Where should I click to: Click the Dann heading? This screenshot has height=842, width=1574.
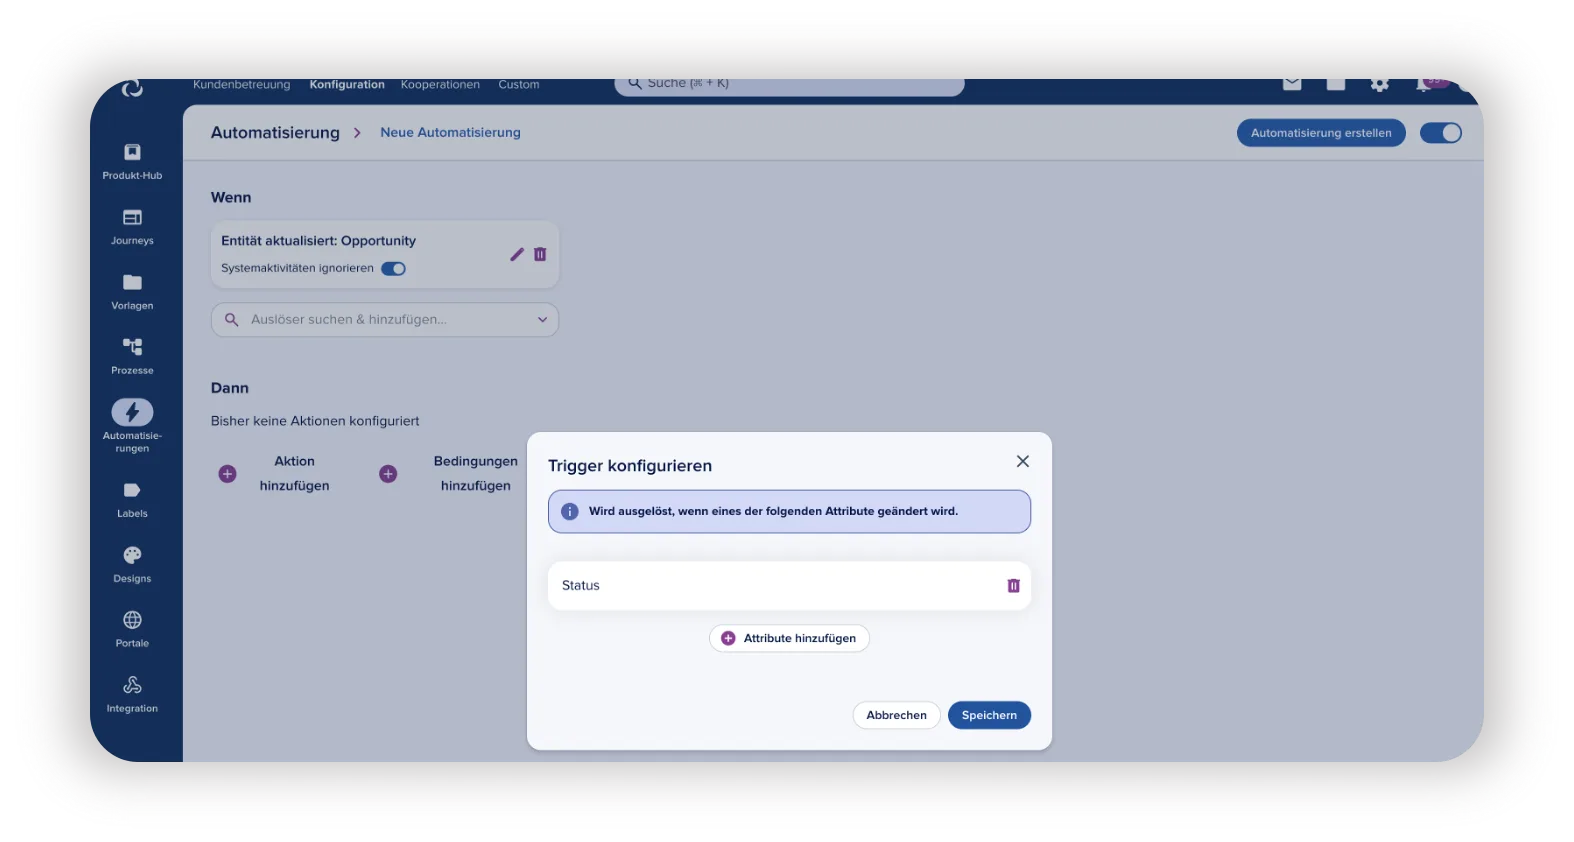coord(229,388)
